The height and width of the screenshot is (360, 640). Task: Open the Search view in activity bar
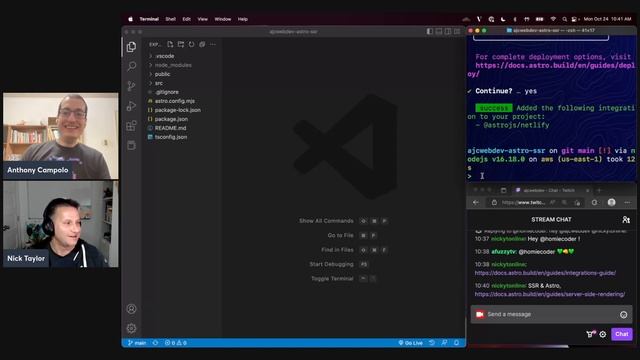(131, 66)
